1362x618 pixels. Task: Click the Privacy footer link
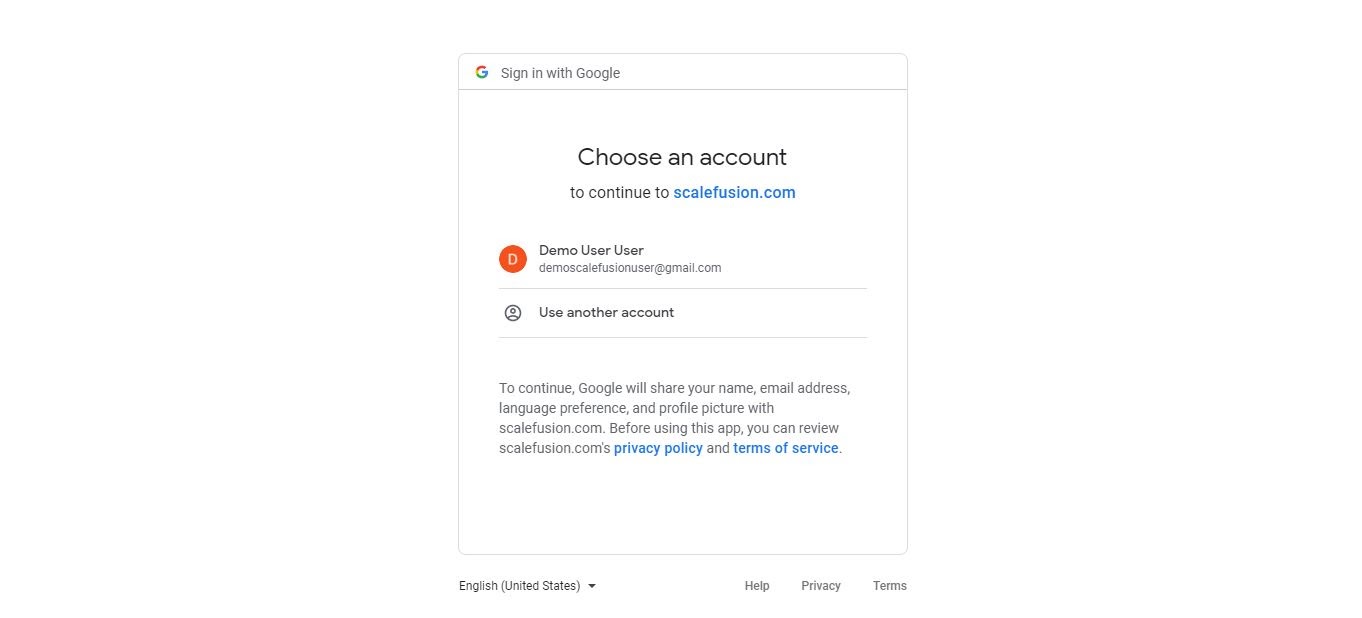[x=821, y=586]
